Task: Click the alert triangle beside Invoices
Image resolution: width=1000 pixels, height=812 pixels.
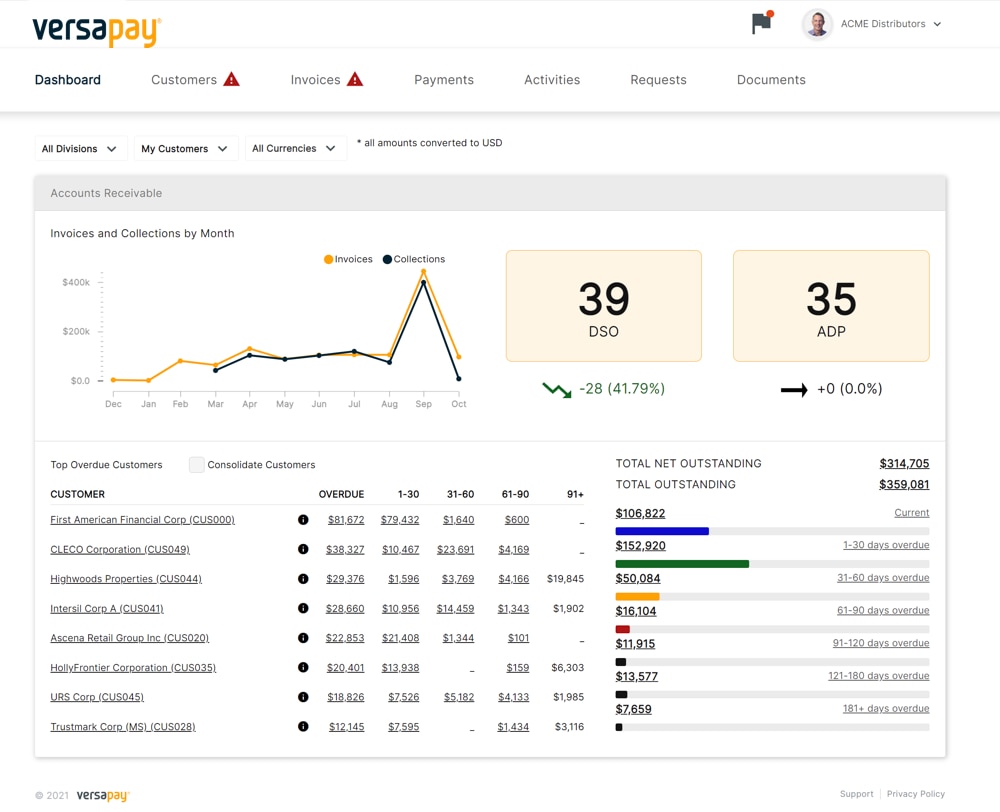Action: [355, 80]
